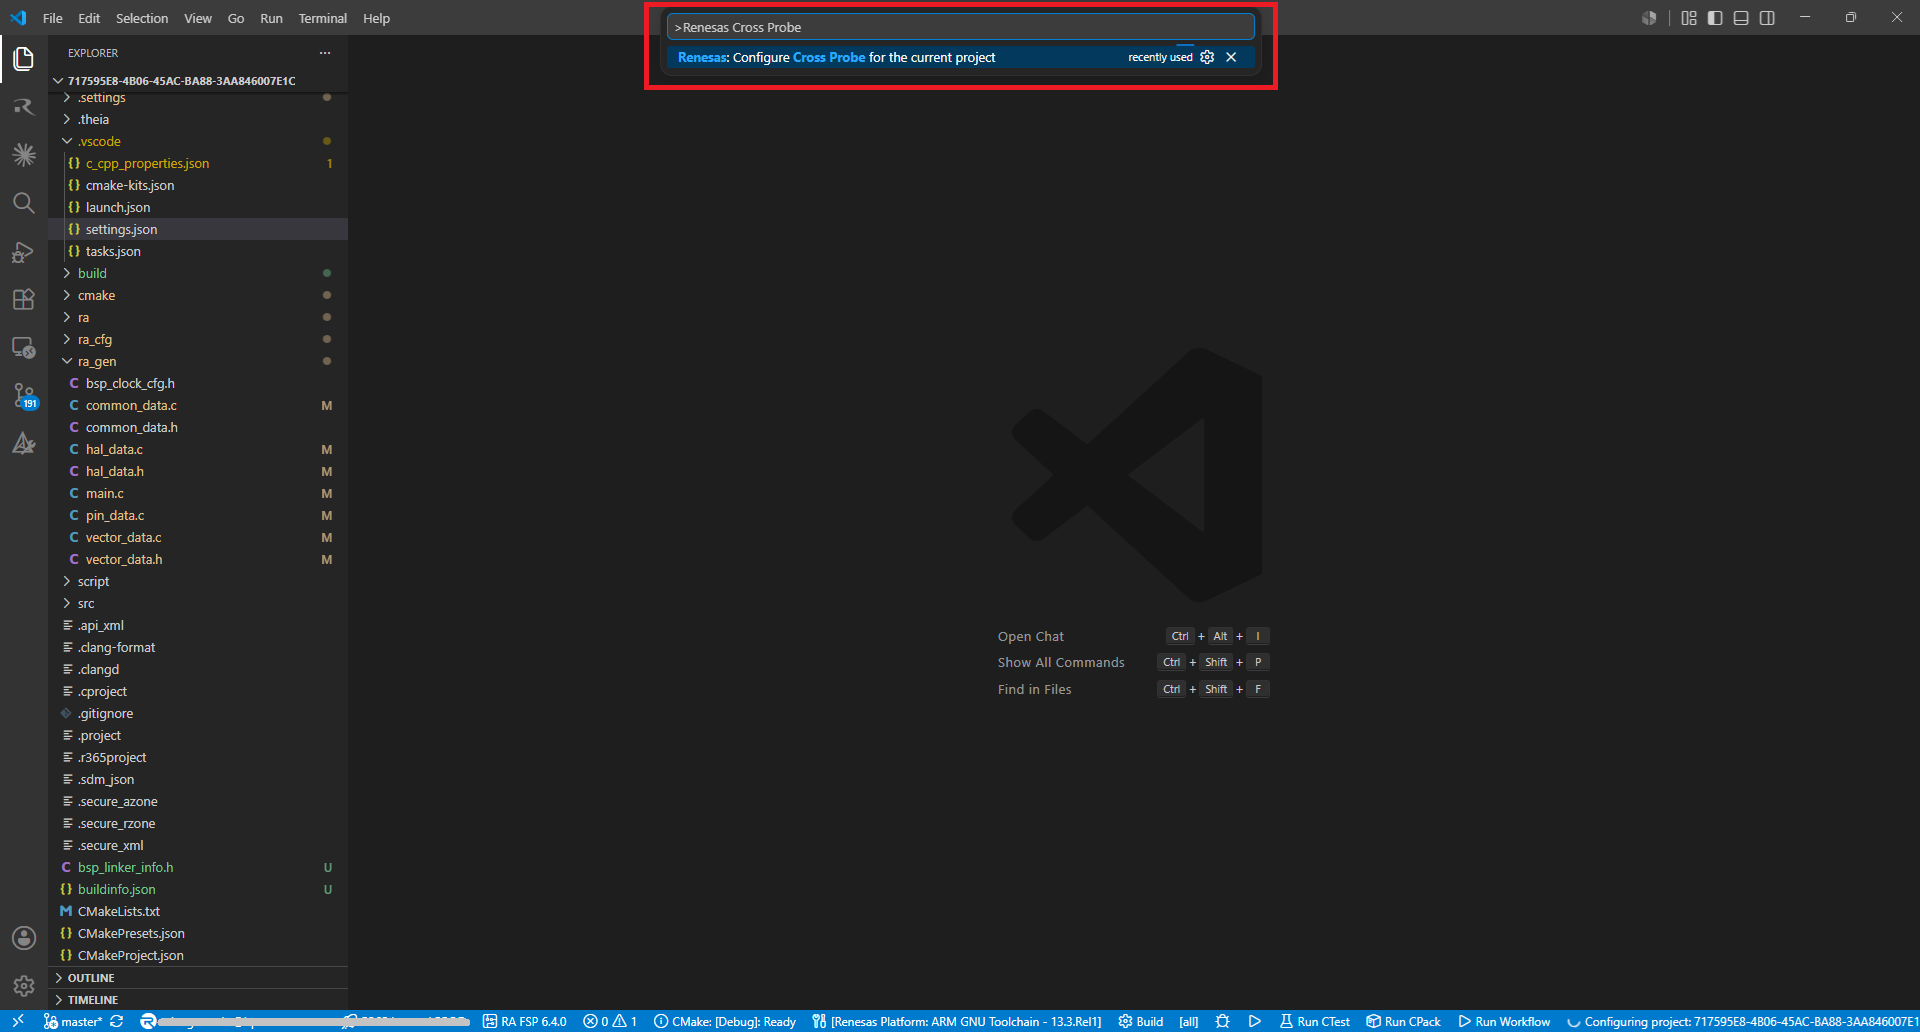Viewport: 1920px width, 1032px height.
Task: Open main.c in ra_gen
Action: (198, 493)
